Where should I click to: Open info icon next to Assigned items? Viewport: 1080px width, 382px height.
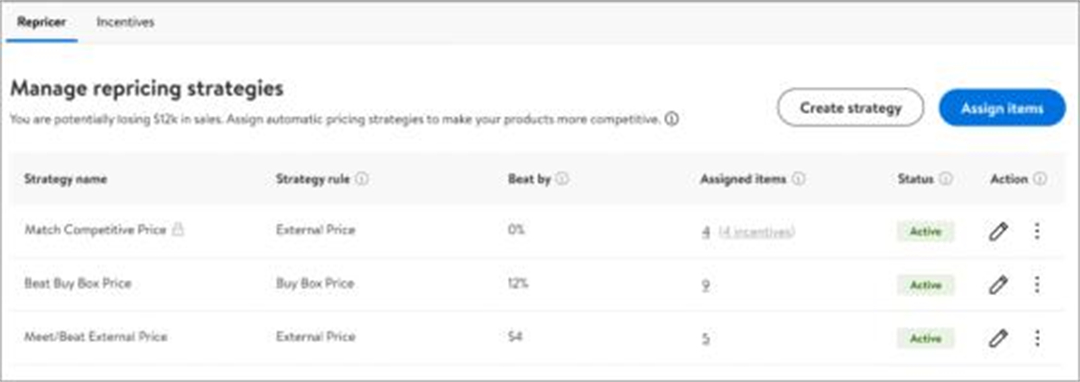click(798, 179)
